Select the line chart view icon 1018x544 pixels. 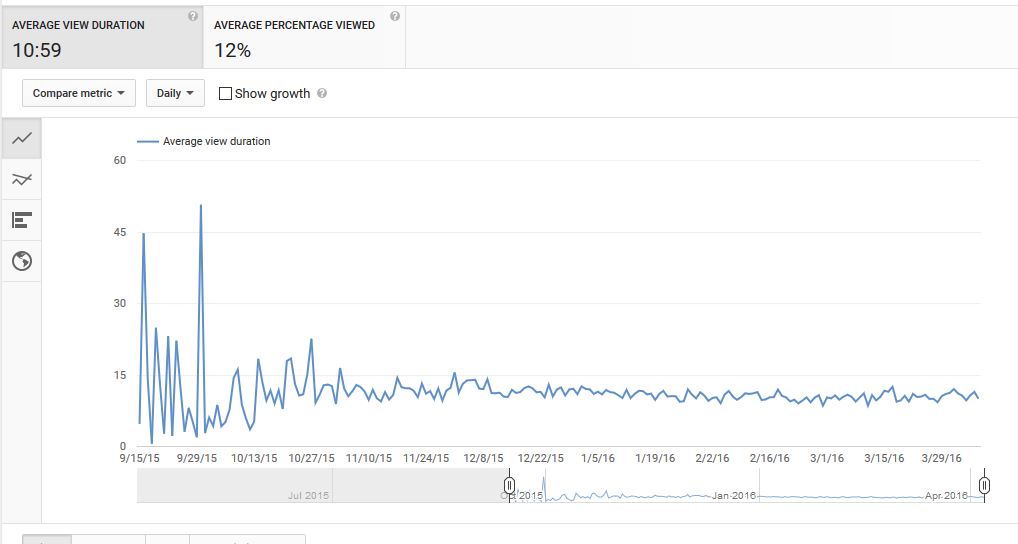tap(21, 138)
